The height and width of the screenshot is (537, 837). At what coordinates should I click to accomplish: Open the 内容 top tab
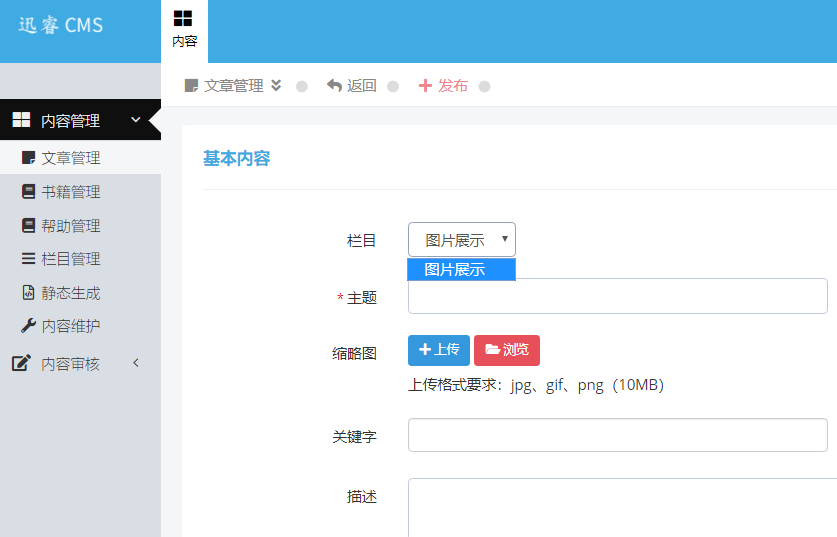[x=184, y=31]
